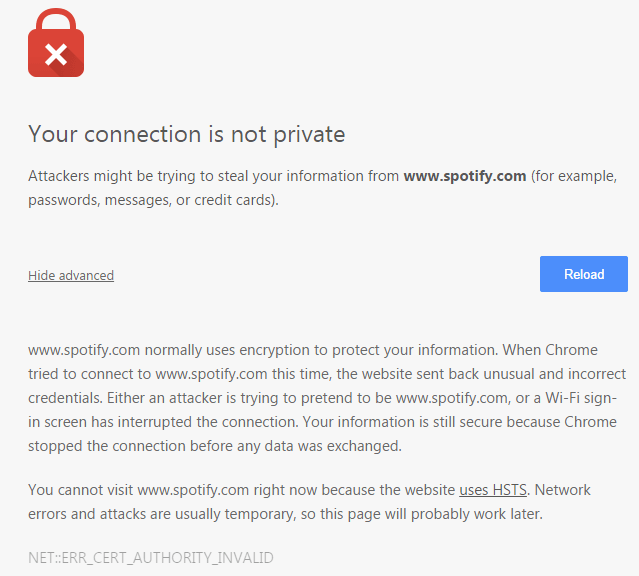Click the heading Your connection is not private
Image resolution: width=639 pixels, height=576 pixels.
(x=187, y=134)
